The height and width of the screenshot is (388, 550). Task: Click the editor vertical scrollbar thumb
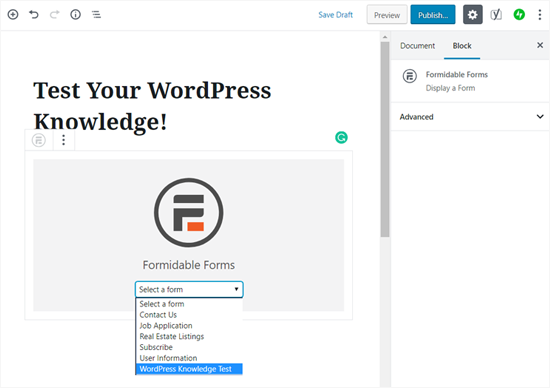(385, 140)
